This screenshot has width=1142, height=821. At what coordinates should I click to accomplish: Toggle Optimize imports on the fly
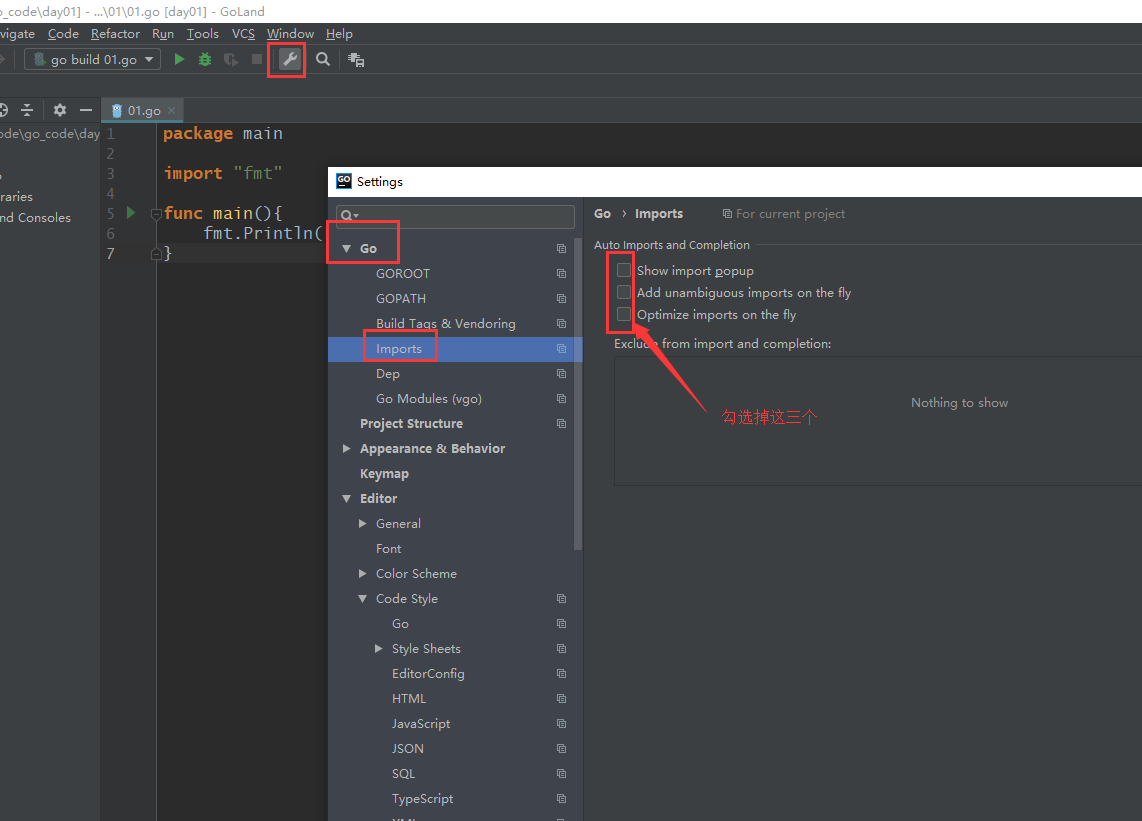[624, 314]
